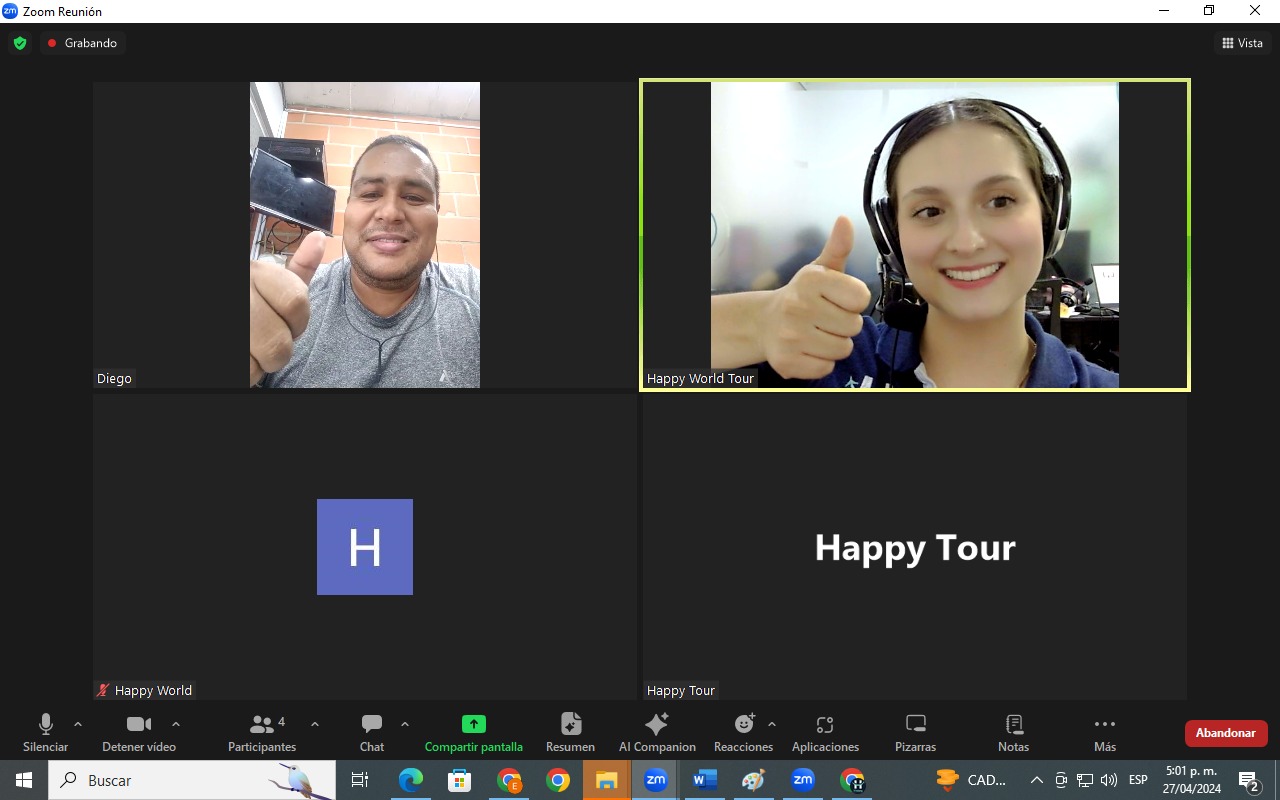1280x800 pixels.
Task: Expand arrow next to Participantes
Action: pyautogui.click(x=315, y=724)
